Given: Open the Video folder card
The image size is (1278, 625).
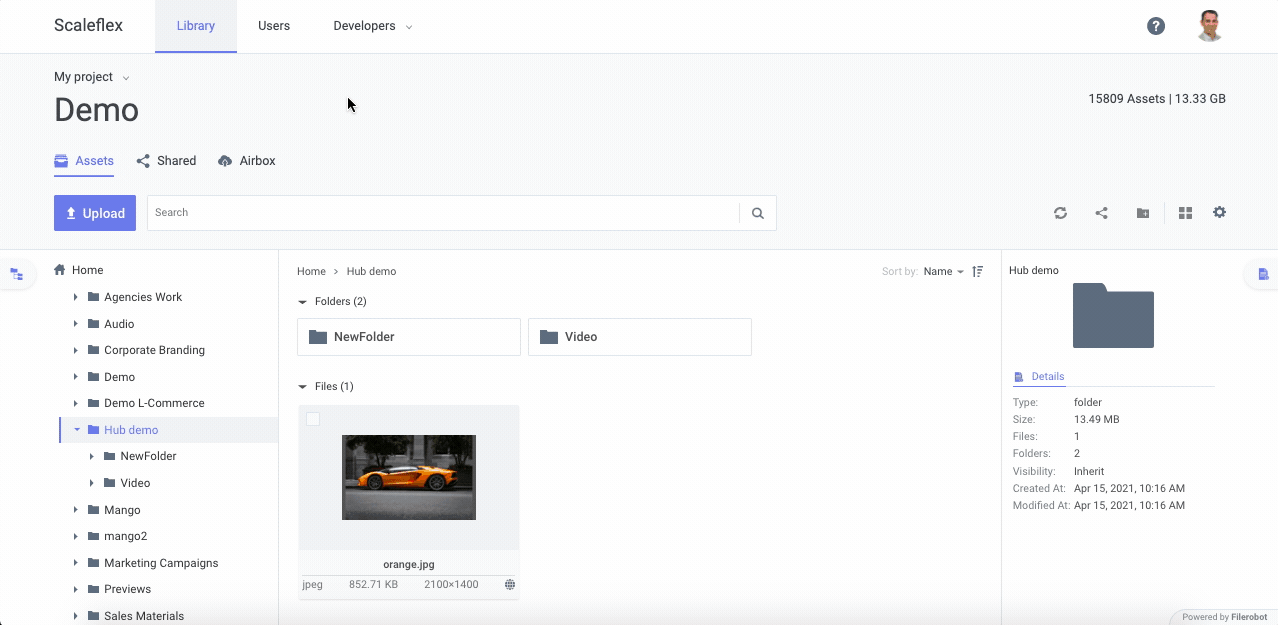Looking at the screenshot, I should point(640,337).
